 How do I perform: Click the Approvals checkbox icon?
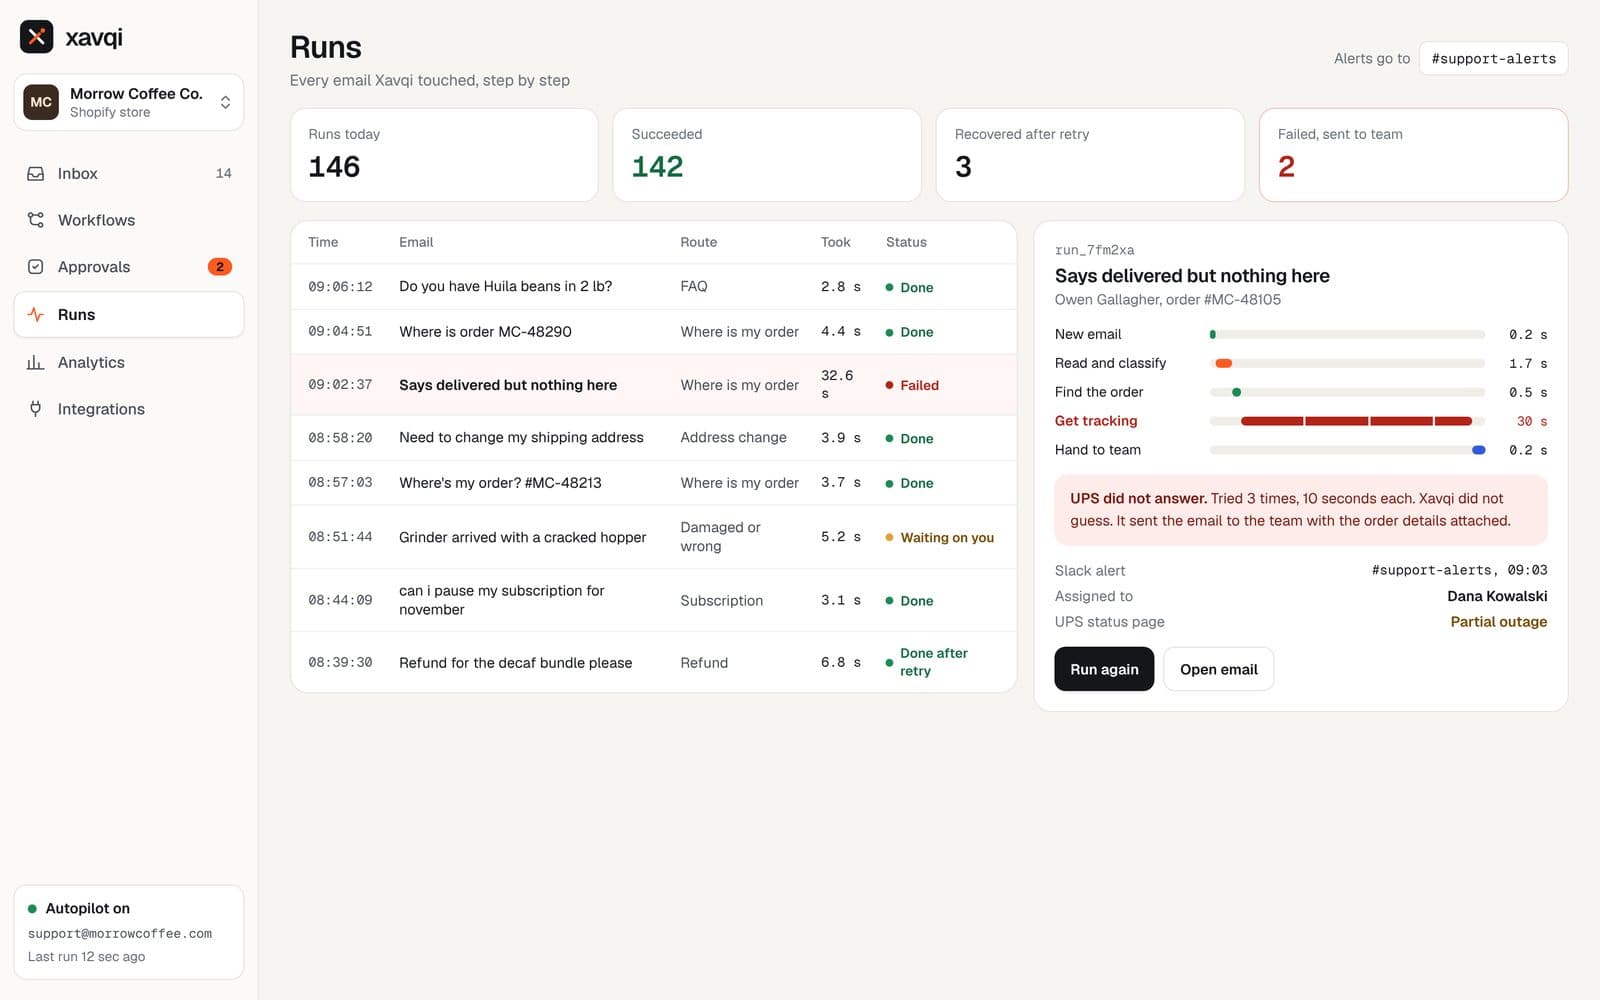[36, 267]
